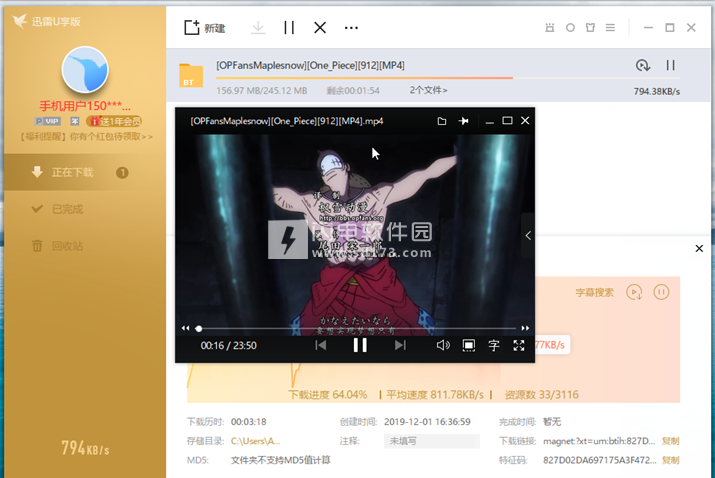The height and width of the screenshot is (478, 715).
Task: Click the 迅雷U享版 logo
Action: [47, 21]
